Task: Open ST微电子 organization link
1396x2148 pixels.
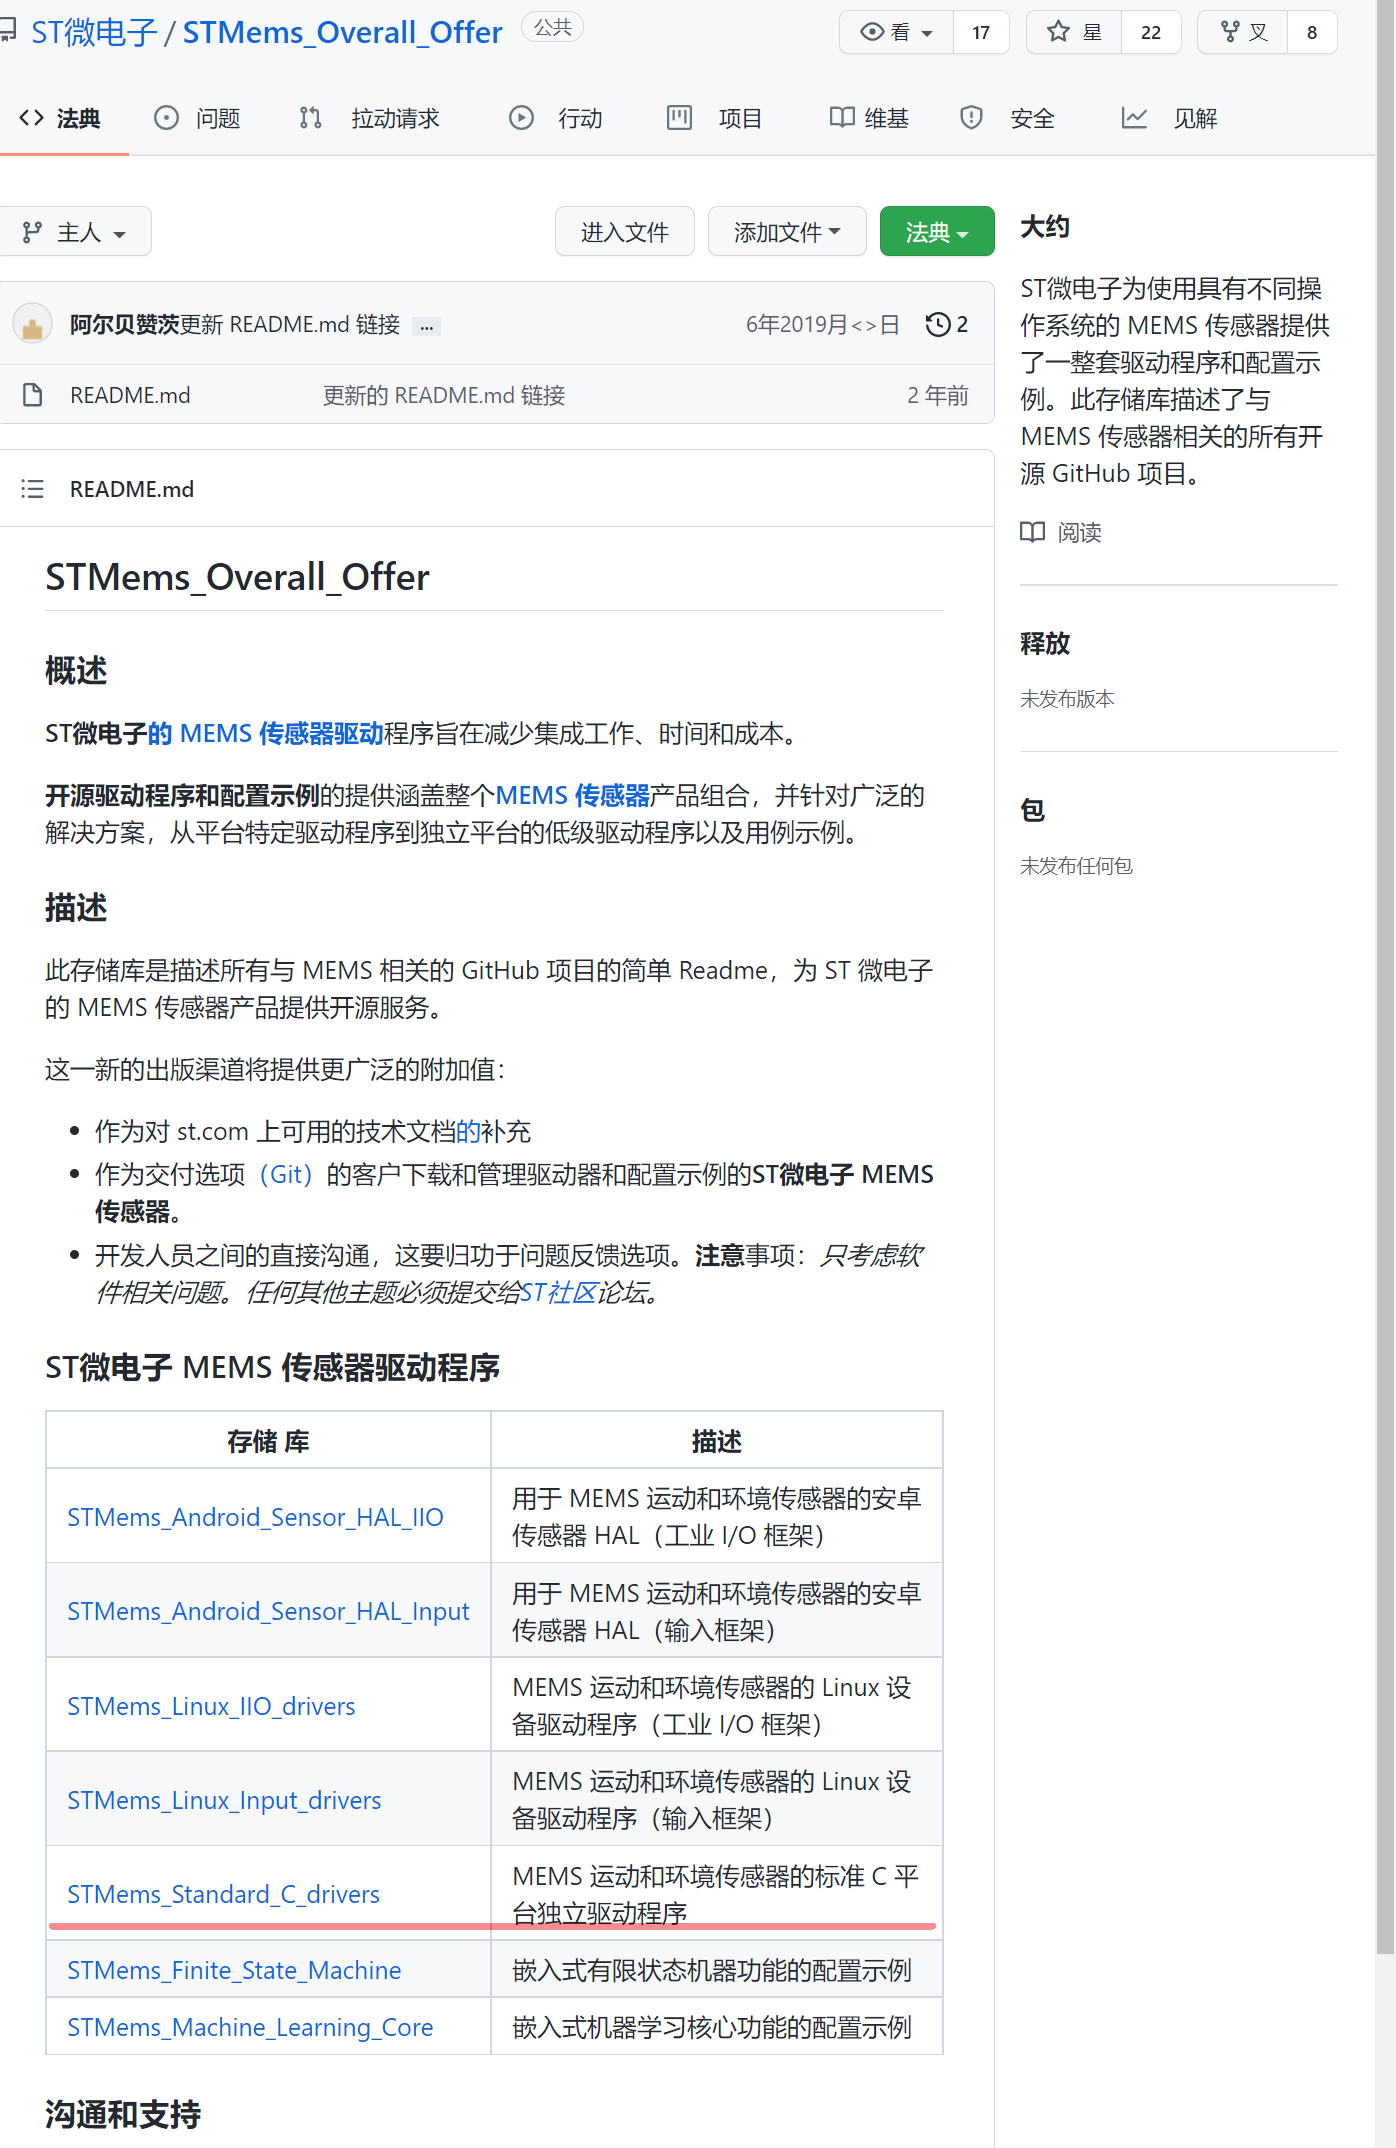Action: pos(94,32)
